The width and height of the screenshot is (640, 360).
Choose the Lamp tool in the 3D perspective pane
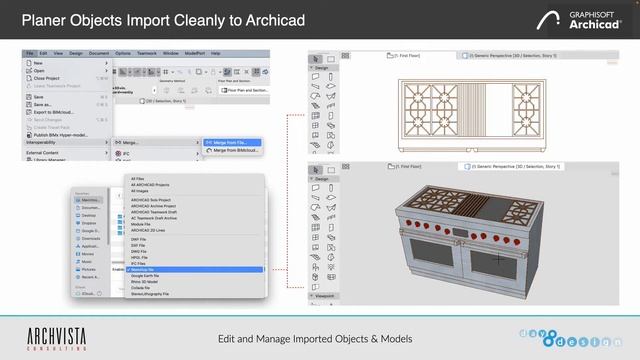point(331,267)
